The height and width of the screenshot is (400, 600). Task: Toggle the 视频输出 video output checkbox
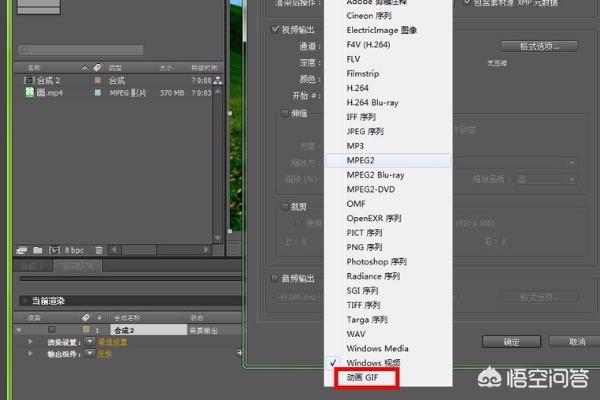tap(275, 29)
